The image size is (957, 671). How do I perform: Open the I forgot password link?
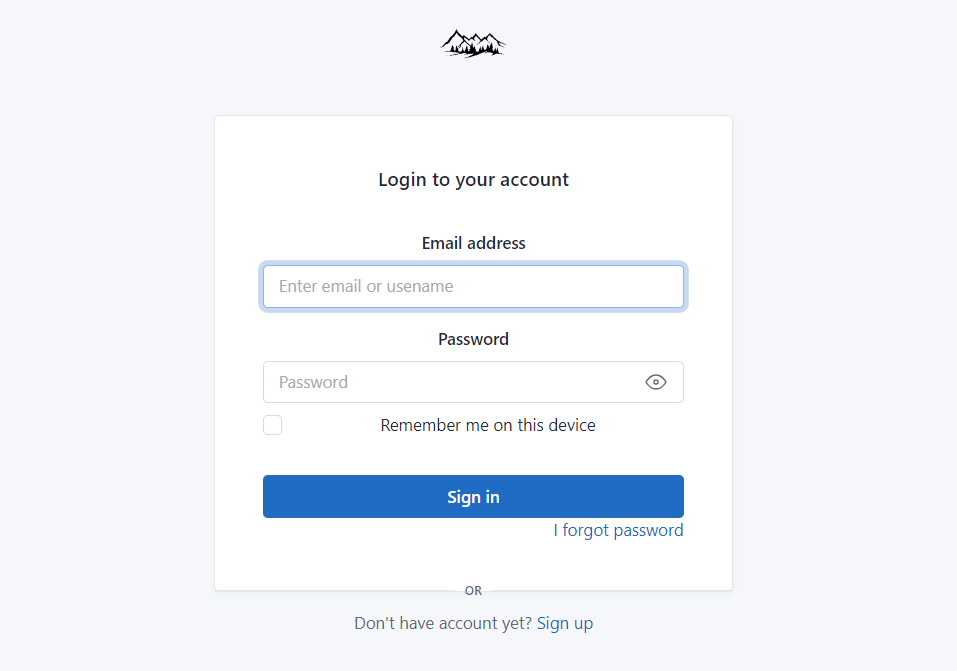pyautogui.click(x=618, y=530)
